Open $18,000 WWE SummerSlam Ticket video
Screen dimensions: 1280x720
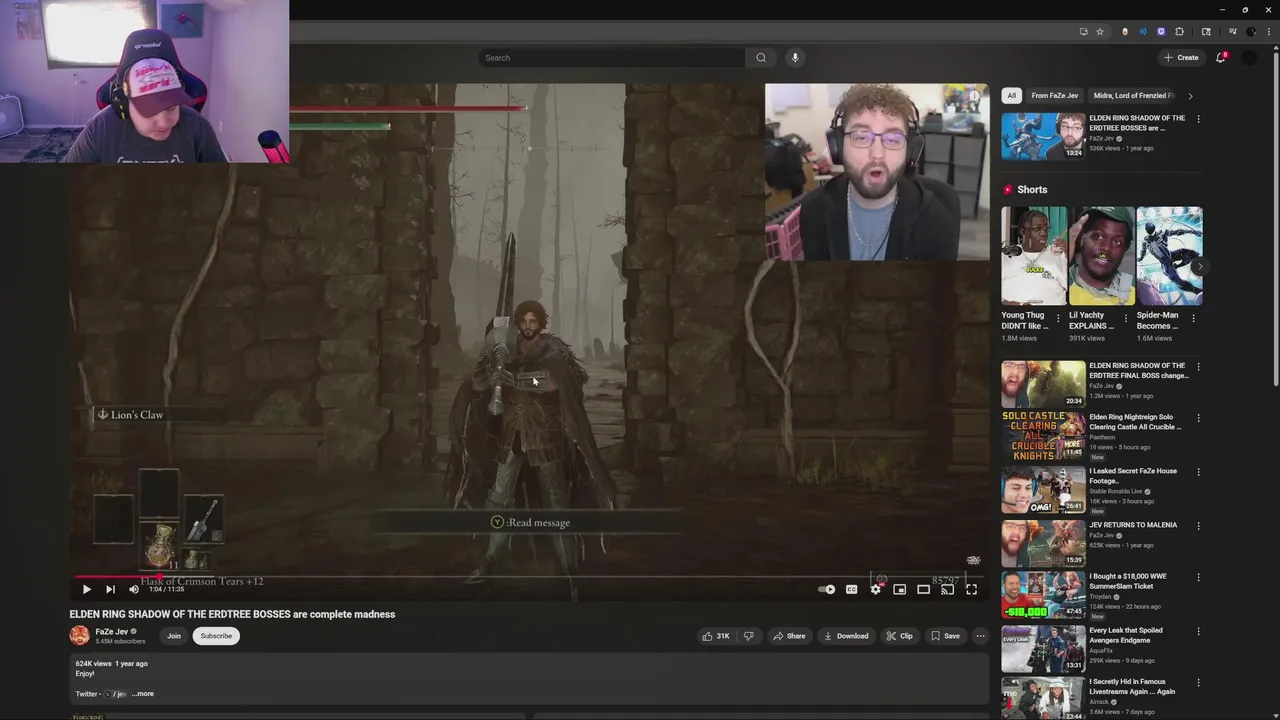coord(1043,595)
